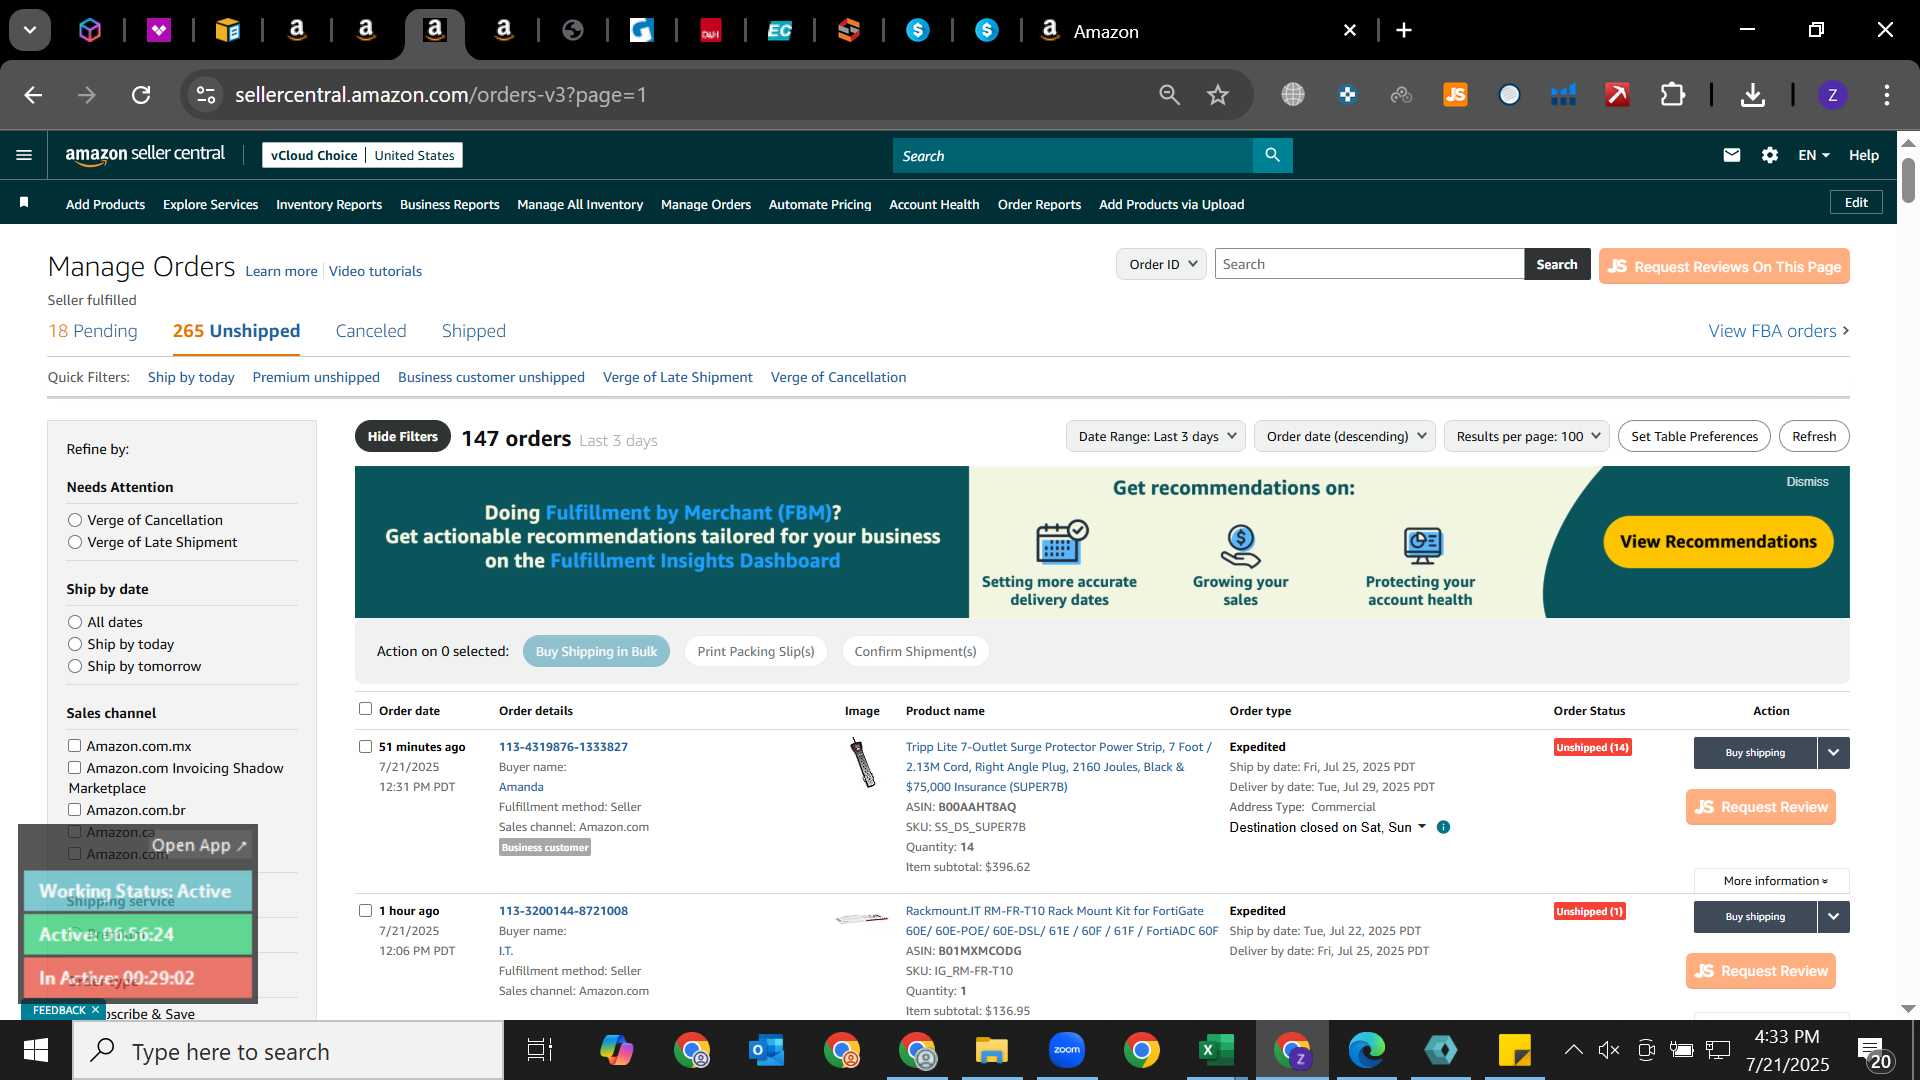Open the Seller Central hamburger menu

click(x=24, y=155)
